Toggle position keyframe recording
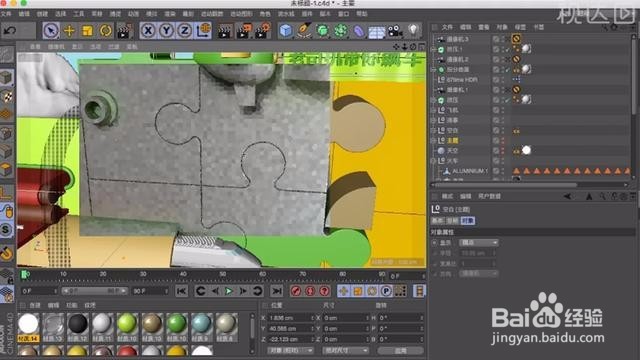Image resolution: width=640 pixels, height=360 pixels. pyautogui.click(x=344, y=291)
